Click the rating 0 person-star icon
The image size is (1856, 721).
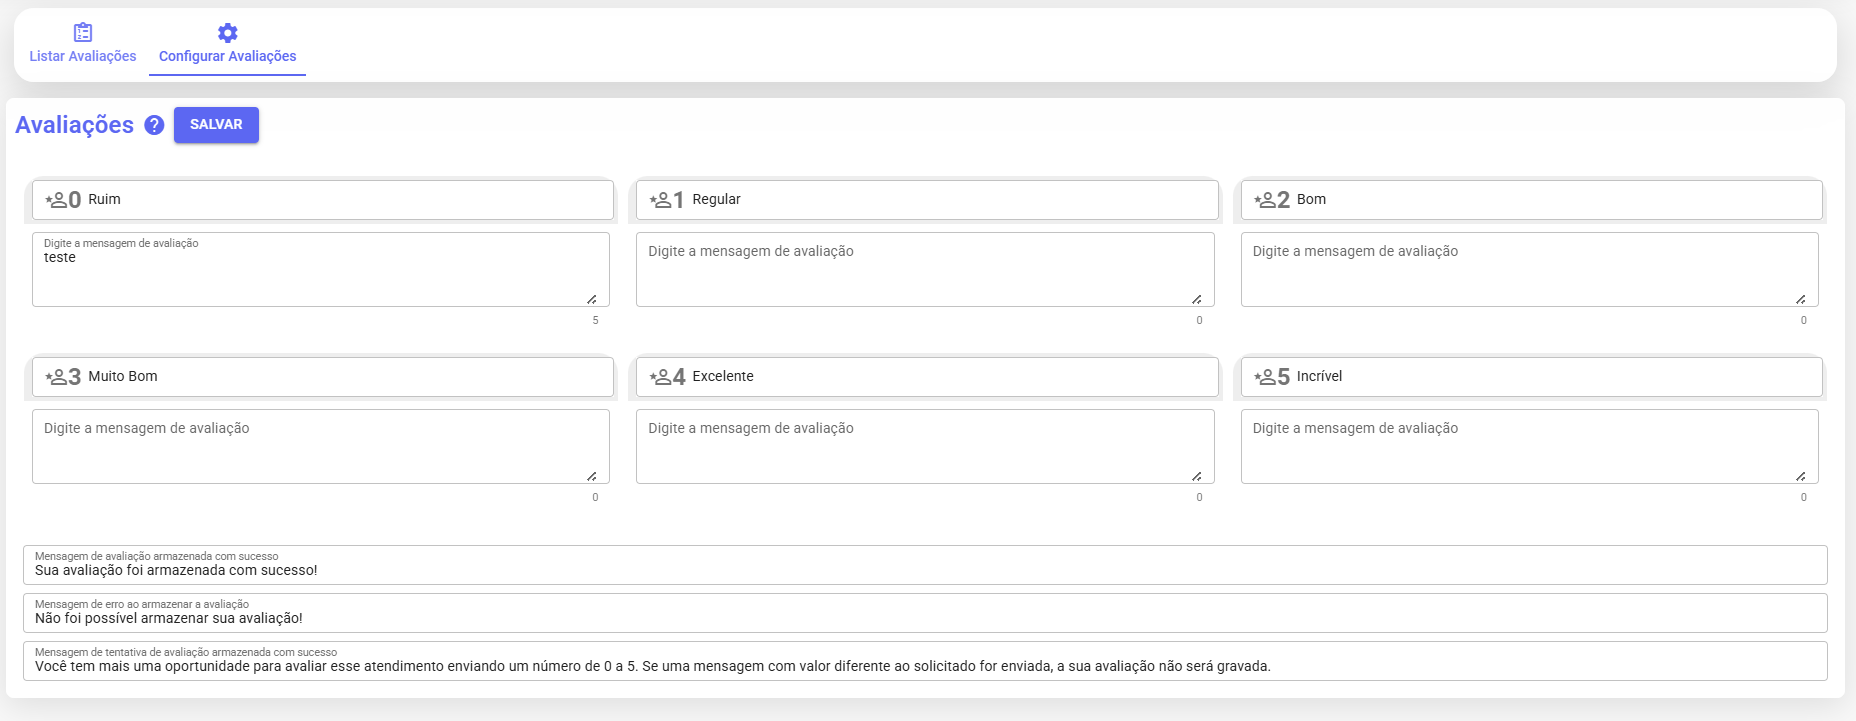(57, 200)
